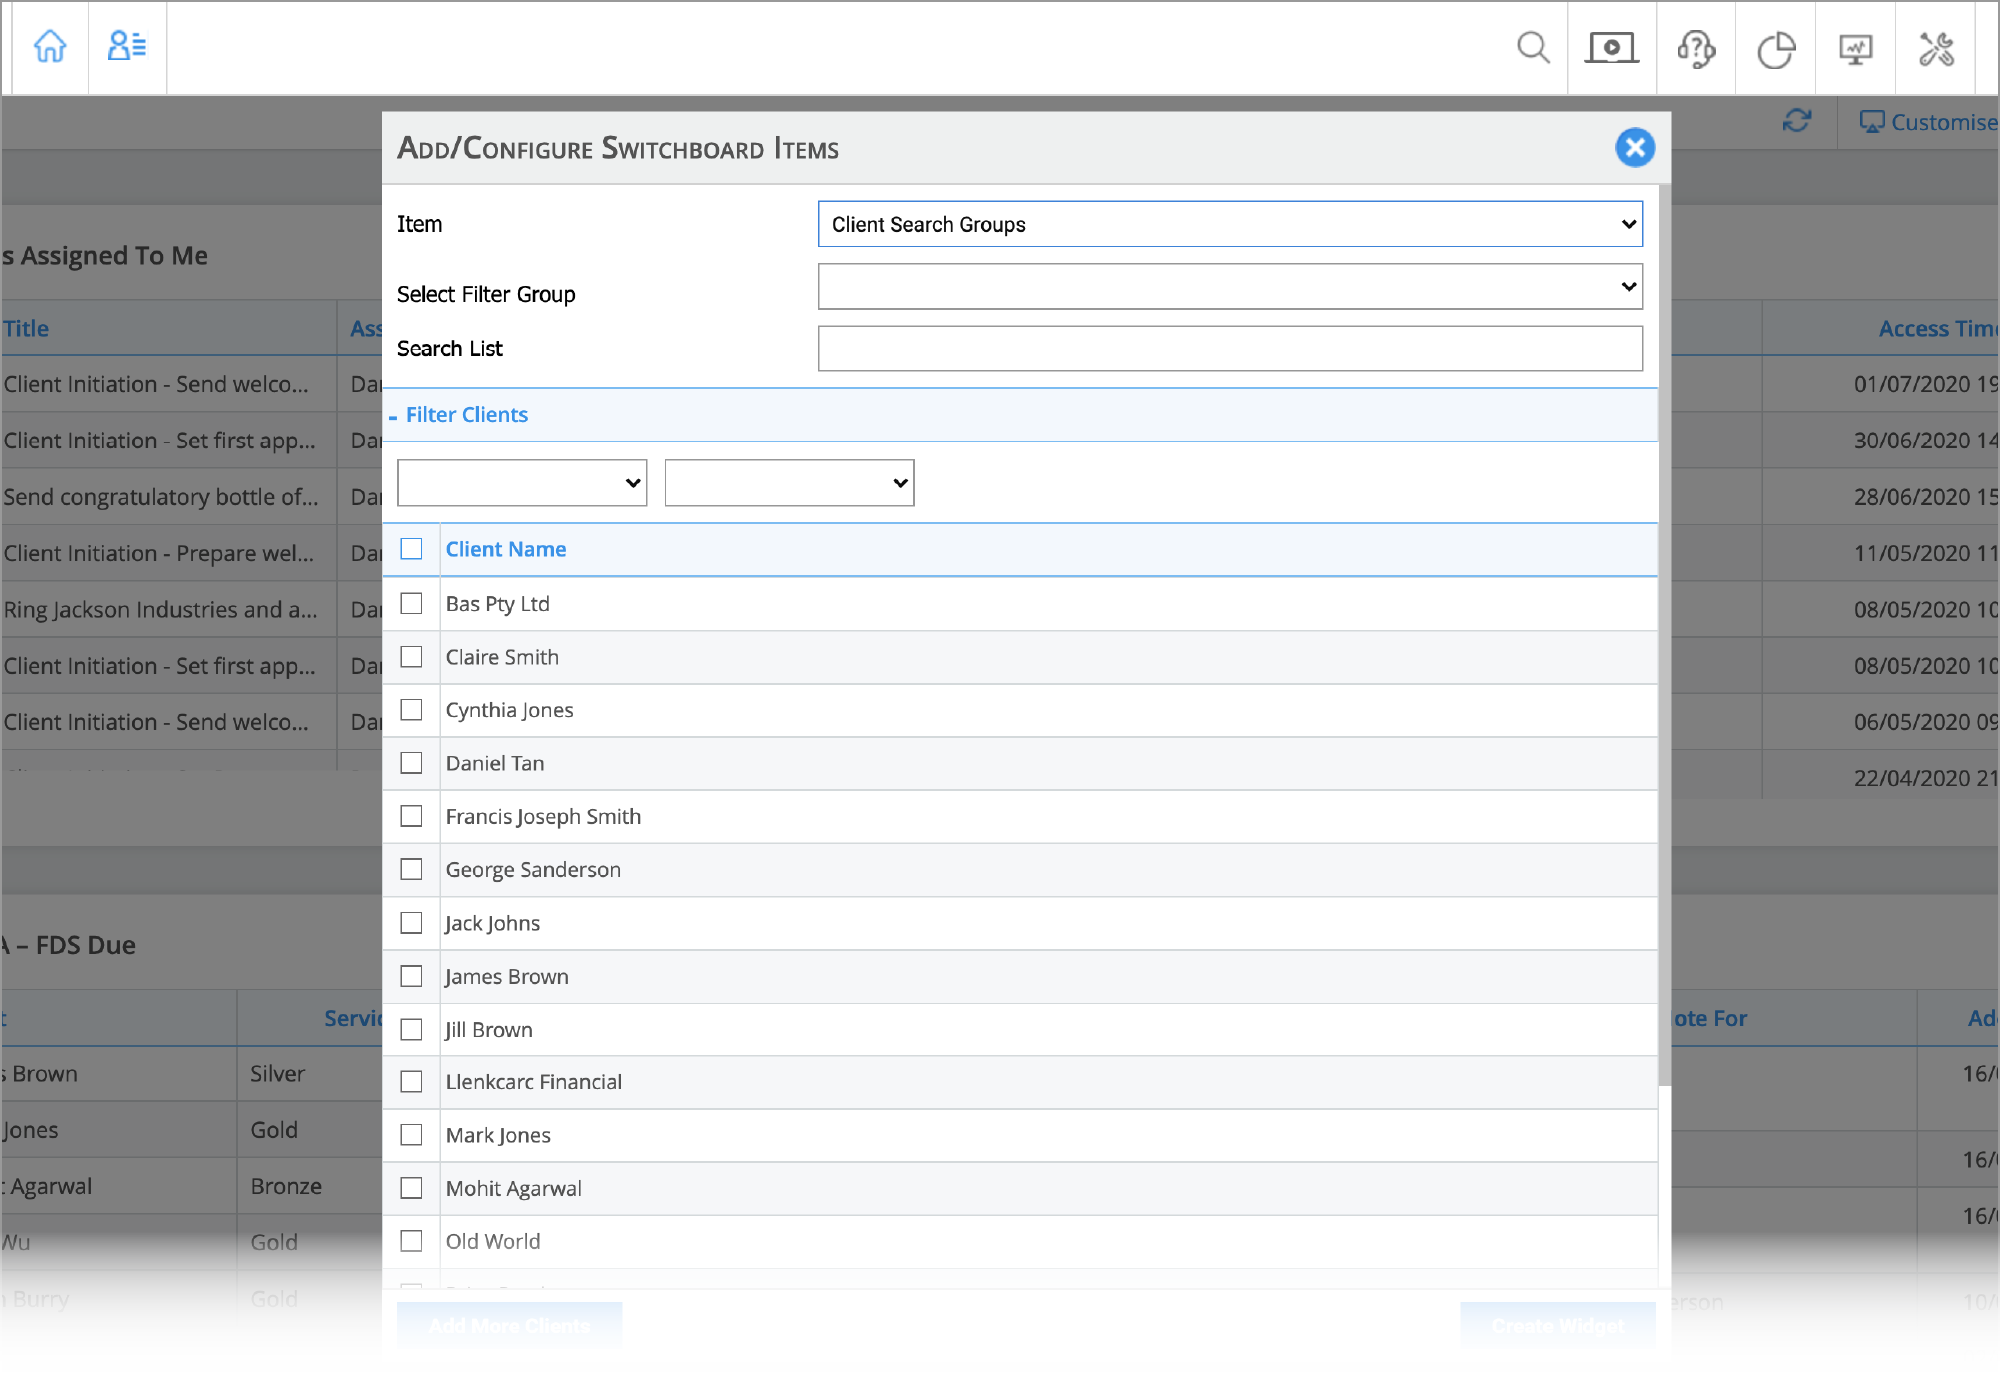Screen dimensions: 2000x1400
Task: Open the monitor dashboard icon
Action: 1856,49
